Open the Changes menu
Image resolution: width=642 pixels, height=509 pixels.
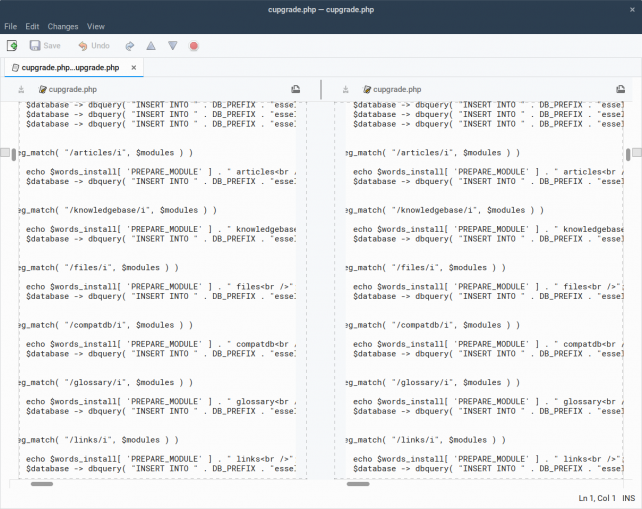[x=62, y=26]
